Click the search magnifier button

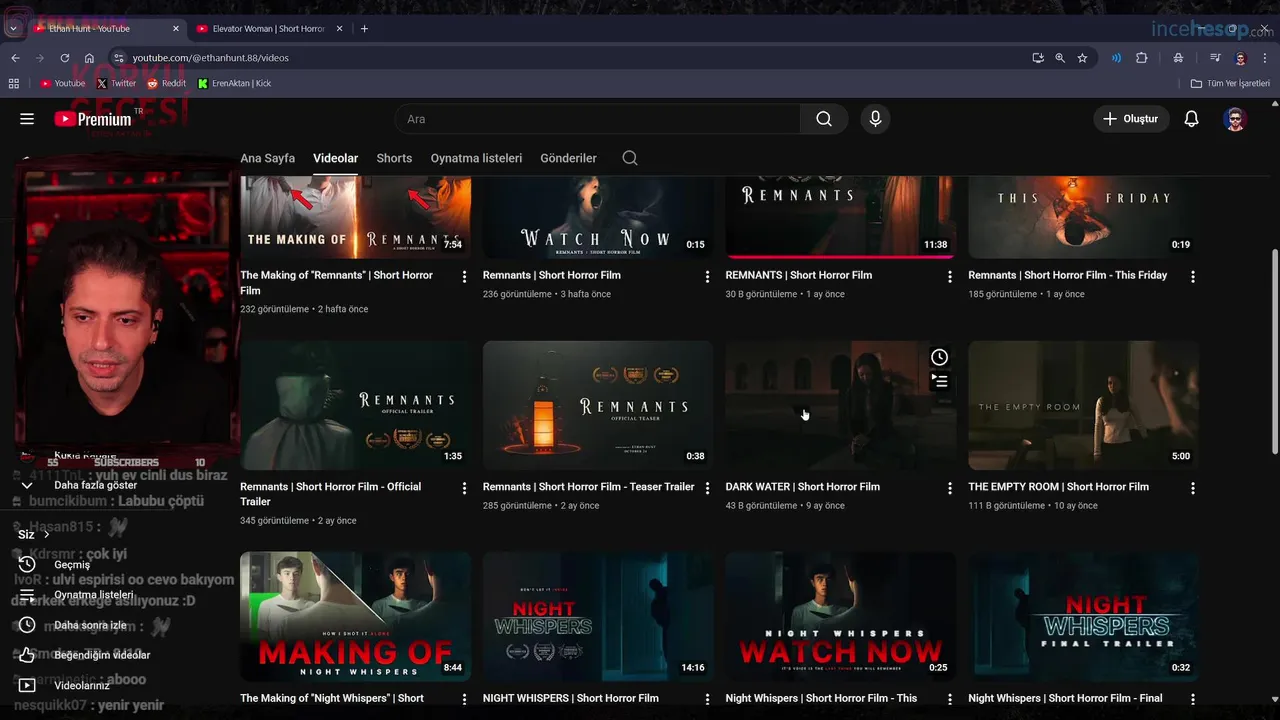[x=824, y=119]
